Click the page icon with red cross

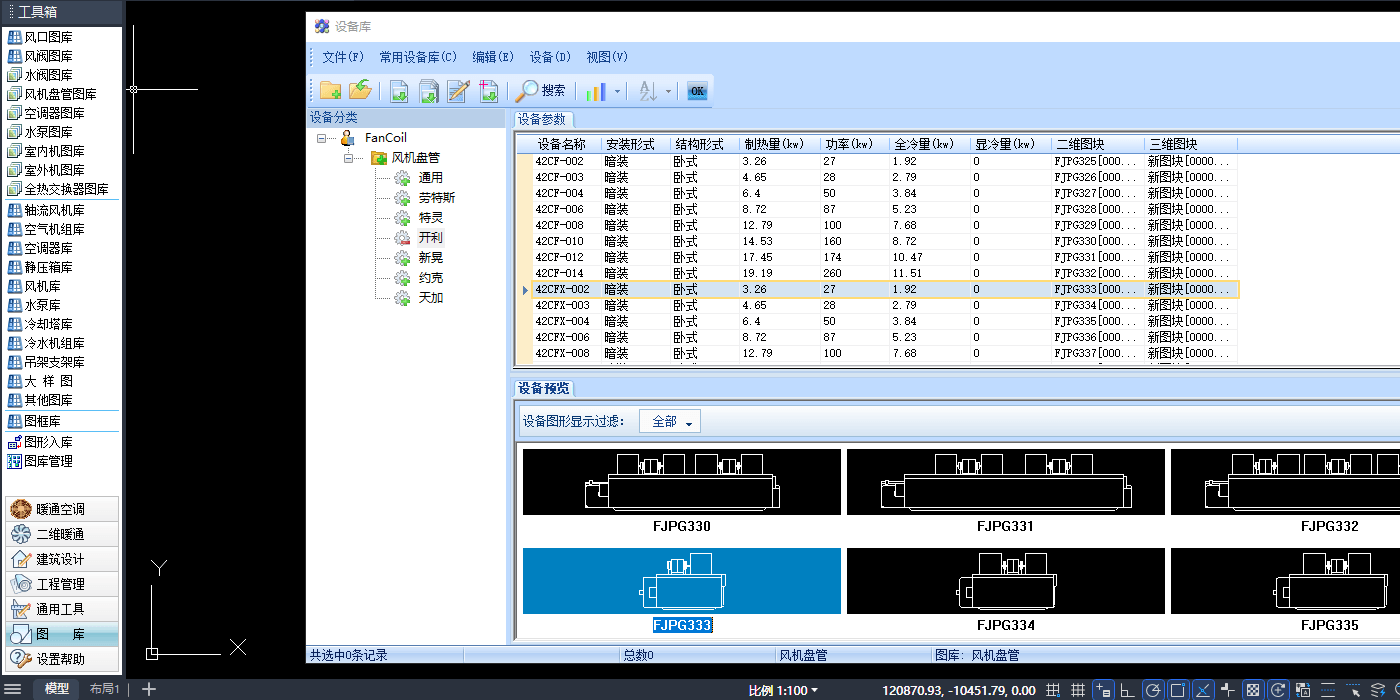(x=488, y=91)
